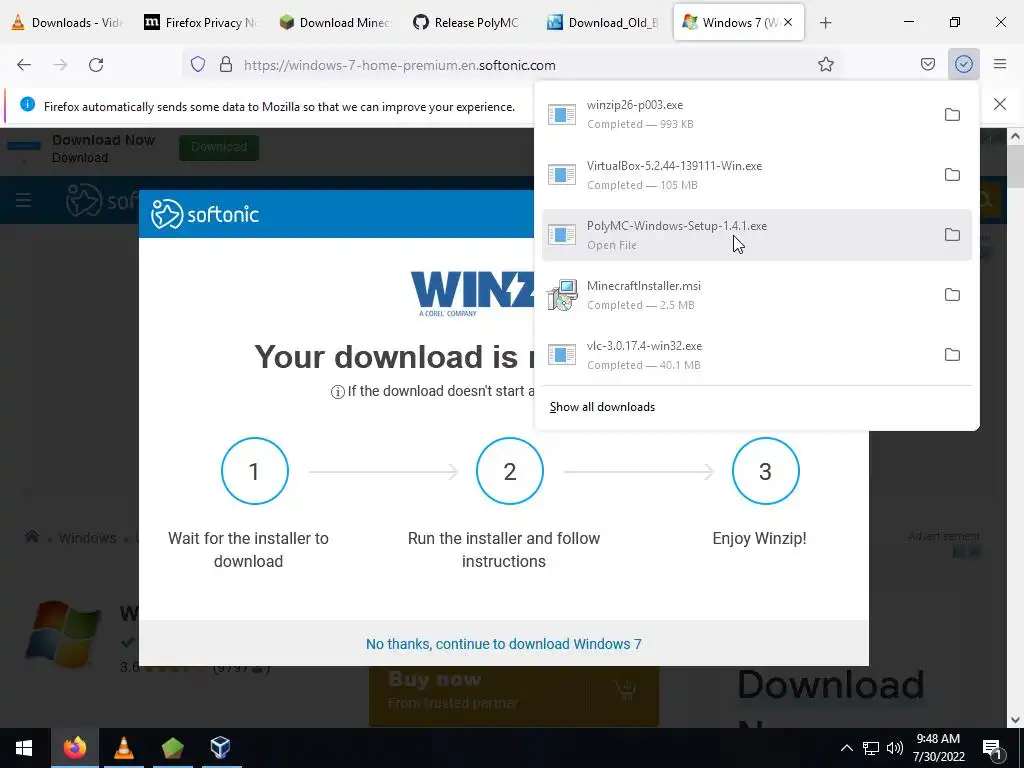Dismiss the Firefox data notification bar

[x=1000, y=104]
